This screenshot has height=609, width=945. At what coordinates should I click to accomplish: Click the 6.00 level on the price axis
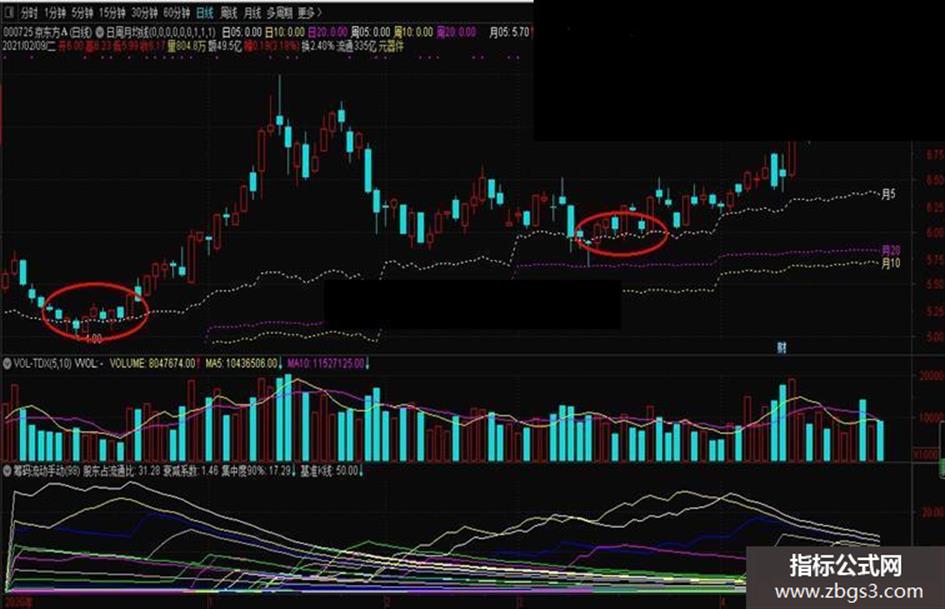coord(935,232)
